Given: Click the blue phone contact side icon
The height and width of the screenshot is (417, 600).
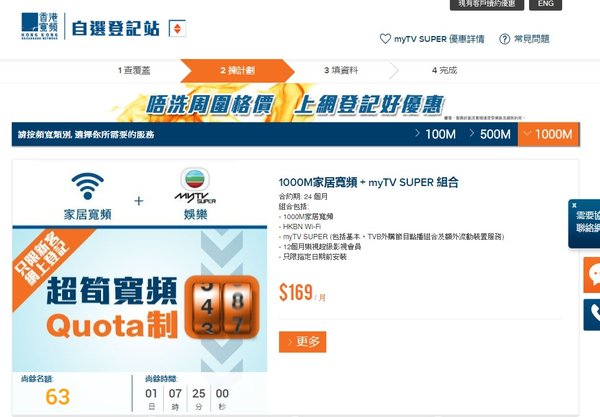Looking at the screenshot, I should tap(591, 313).
